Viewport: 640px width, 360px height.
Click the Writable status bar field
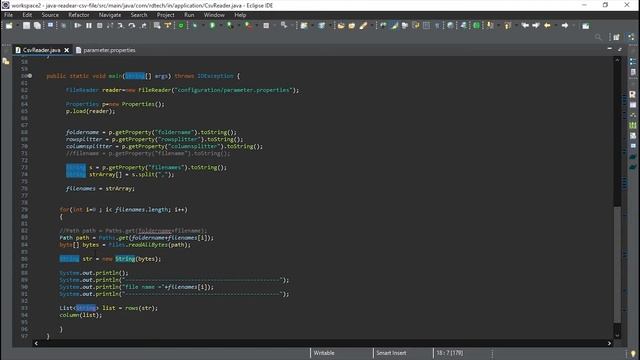pyautogui.click(x=324, y=353)
